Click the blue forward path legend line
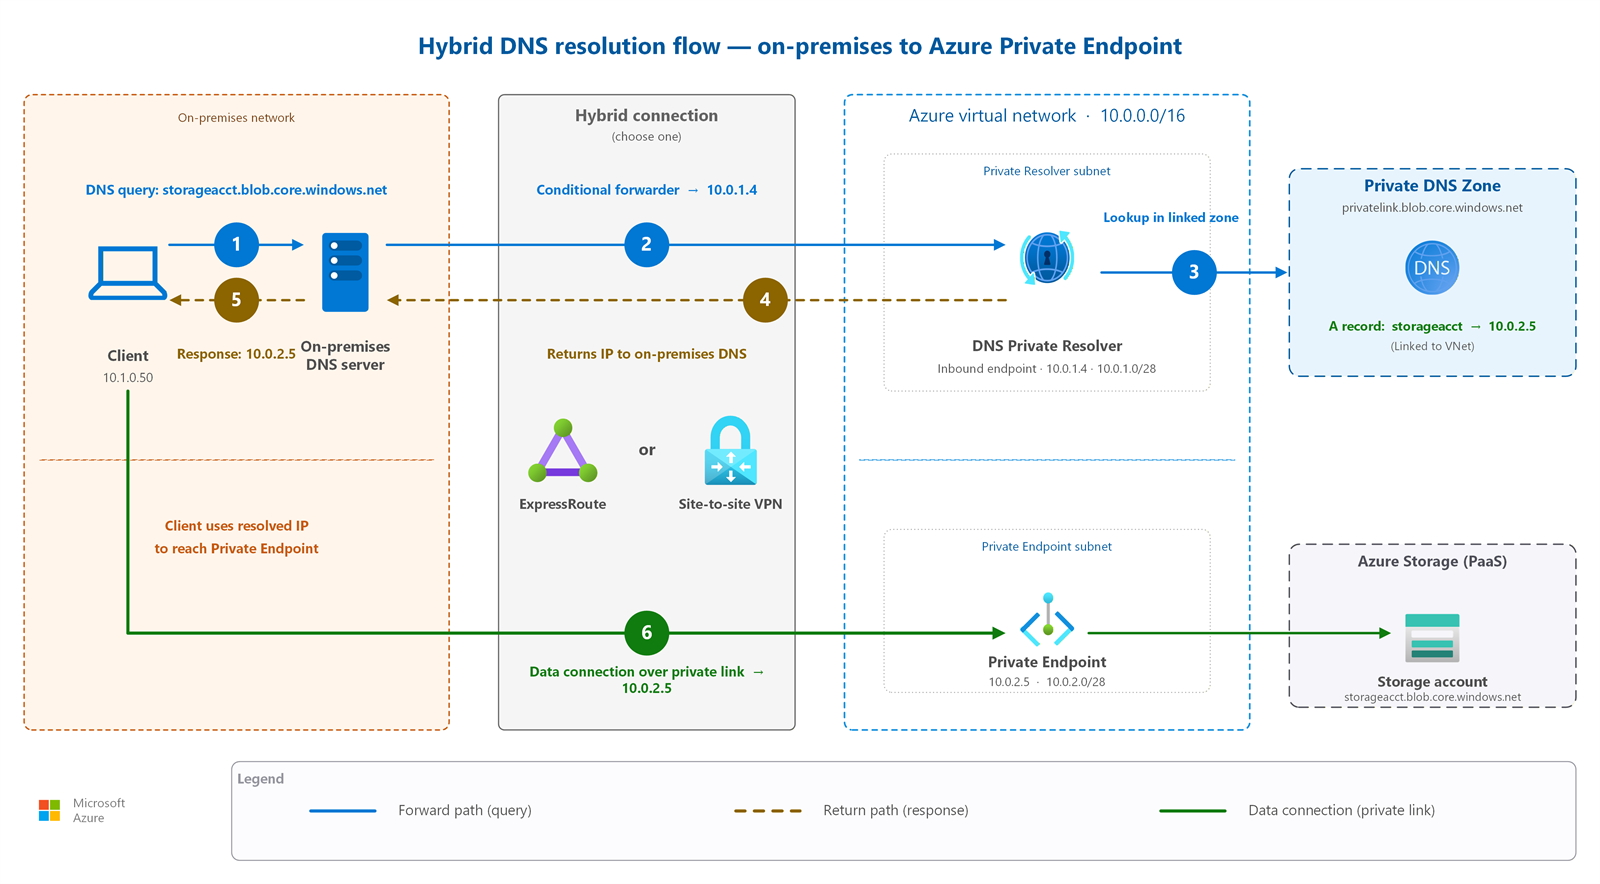This screenshot has height=884, width=1600. pos(343,811)
